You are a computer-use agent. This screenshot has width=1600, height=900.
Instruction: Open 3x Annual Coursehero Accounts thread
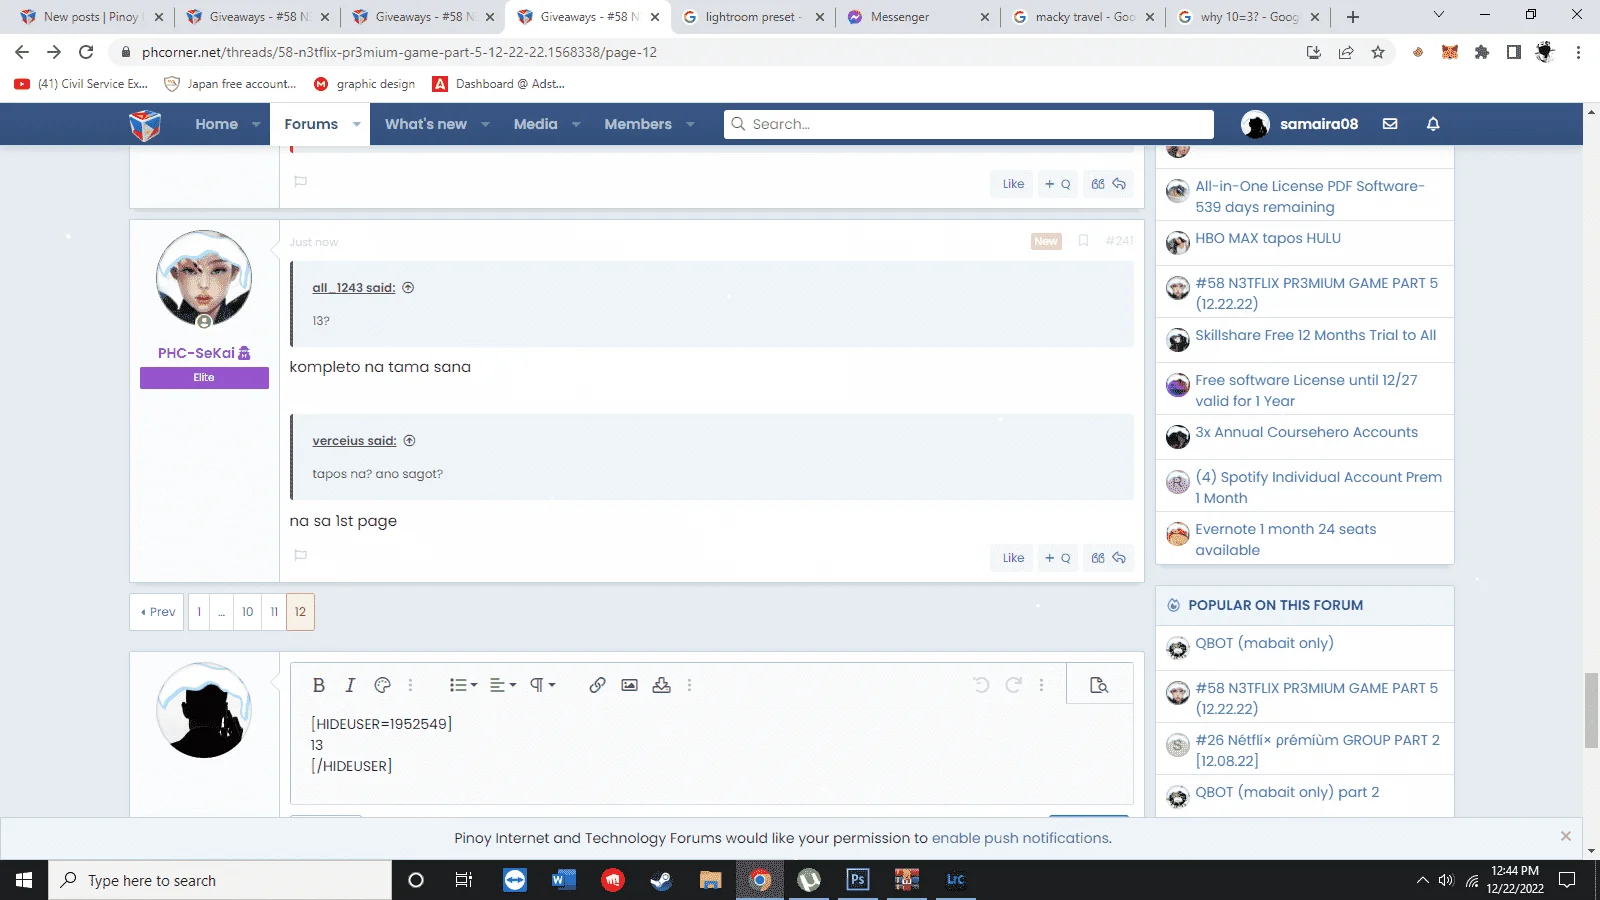pos(1306,432)
